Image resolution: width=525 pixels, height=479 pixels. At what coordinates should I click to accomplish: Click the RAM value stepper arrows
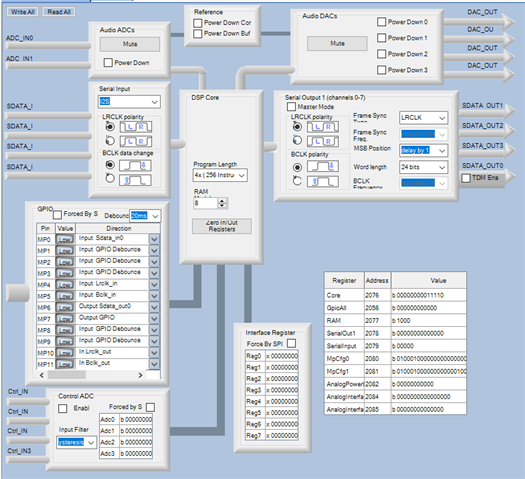tap(222, 203)
